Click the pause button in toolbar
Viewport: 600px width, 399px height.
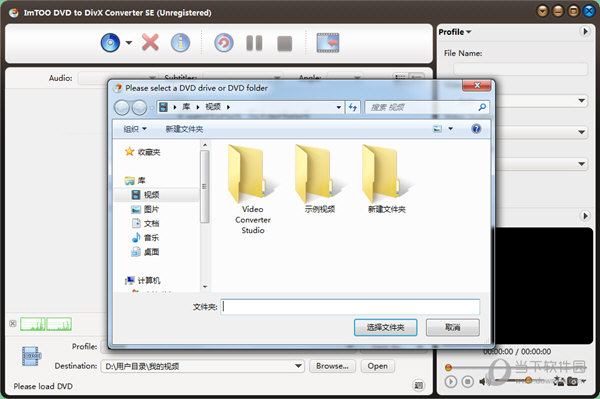point(254,43)
